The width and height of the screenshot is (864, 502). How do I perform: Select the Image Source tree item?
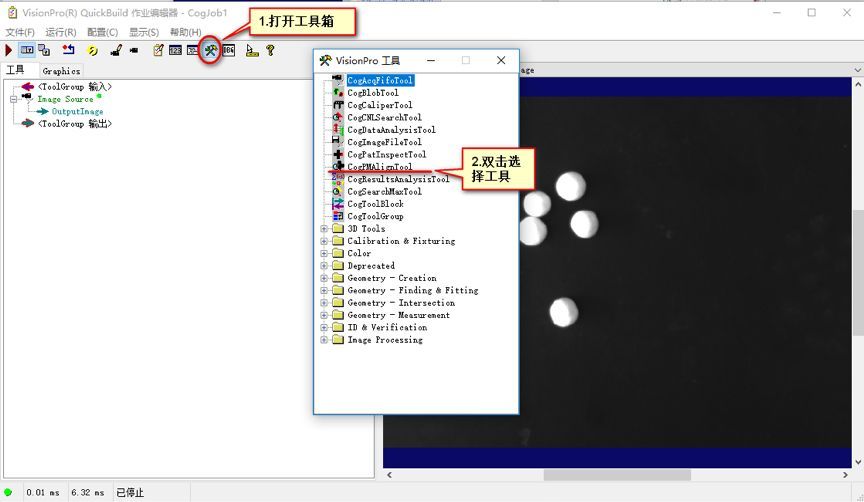[65, 99]
